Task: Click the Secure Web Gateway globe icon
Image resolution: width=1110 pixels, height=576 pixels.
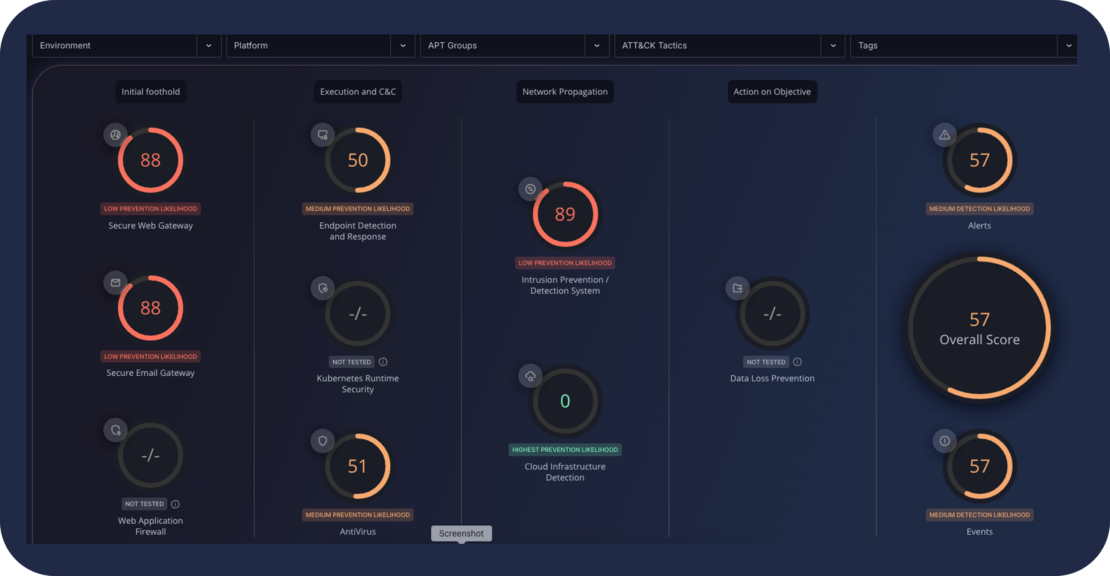Action: point(115,134)
